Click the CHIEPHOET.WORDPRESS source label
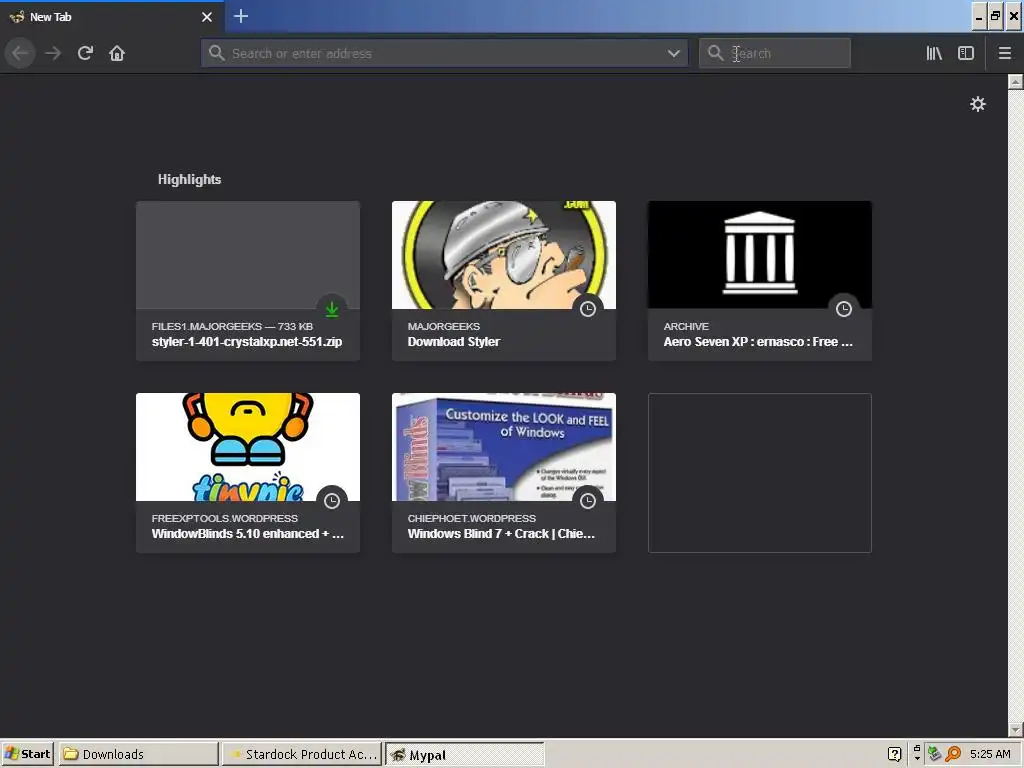The height and width of the screenshot is (768, 1024). coord(472,519)
